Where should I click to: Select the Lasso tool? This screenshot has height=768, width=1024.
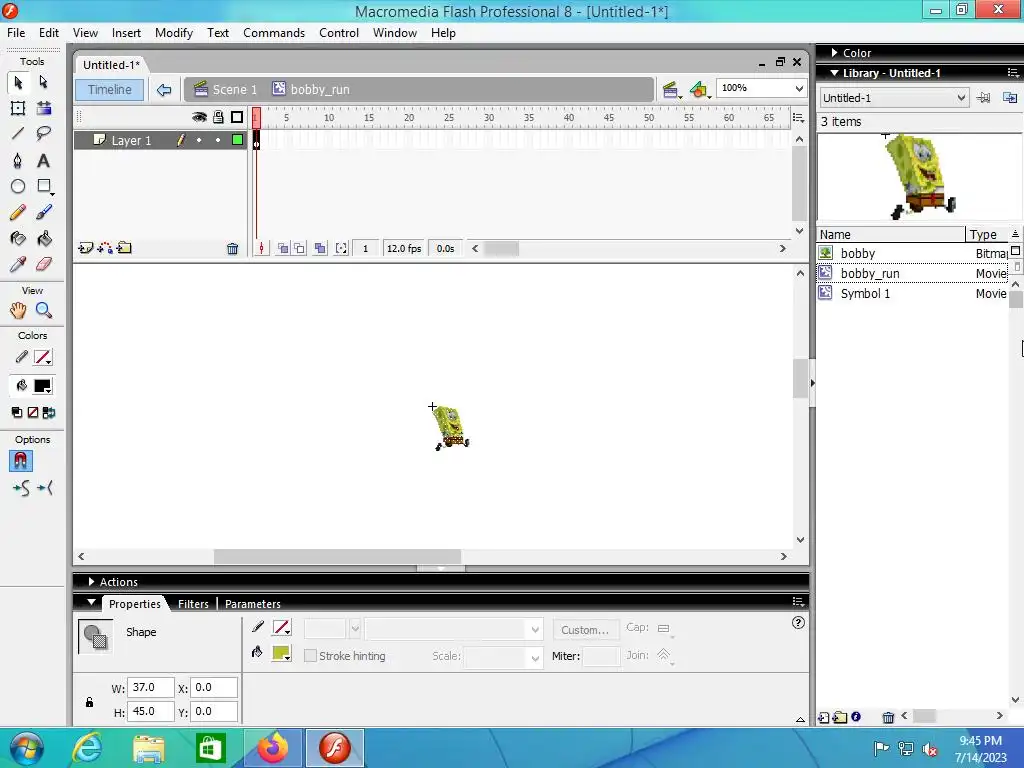(44, 134)
